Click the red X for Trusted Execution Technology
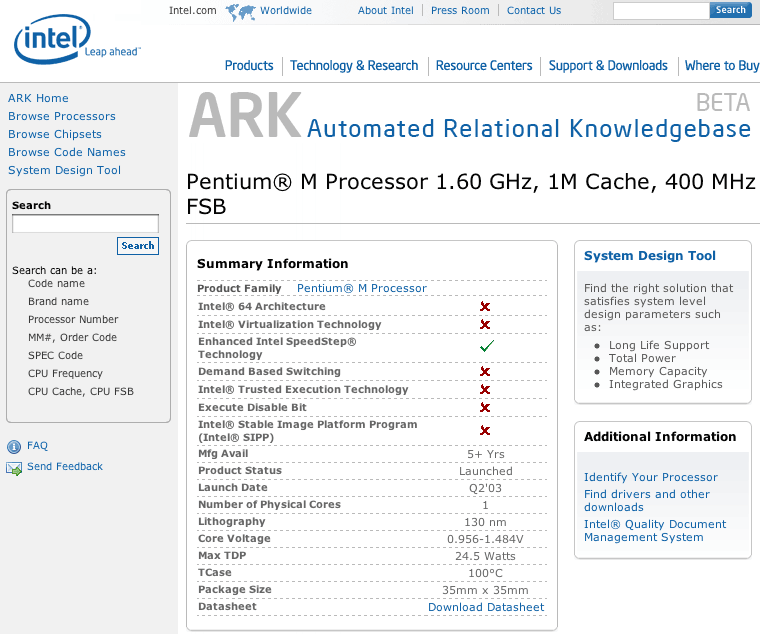The image size is (774, 634). coord(485,390)
